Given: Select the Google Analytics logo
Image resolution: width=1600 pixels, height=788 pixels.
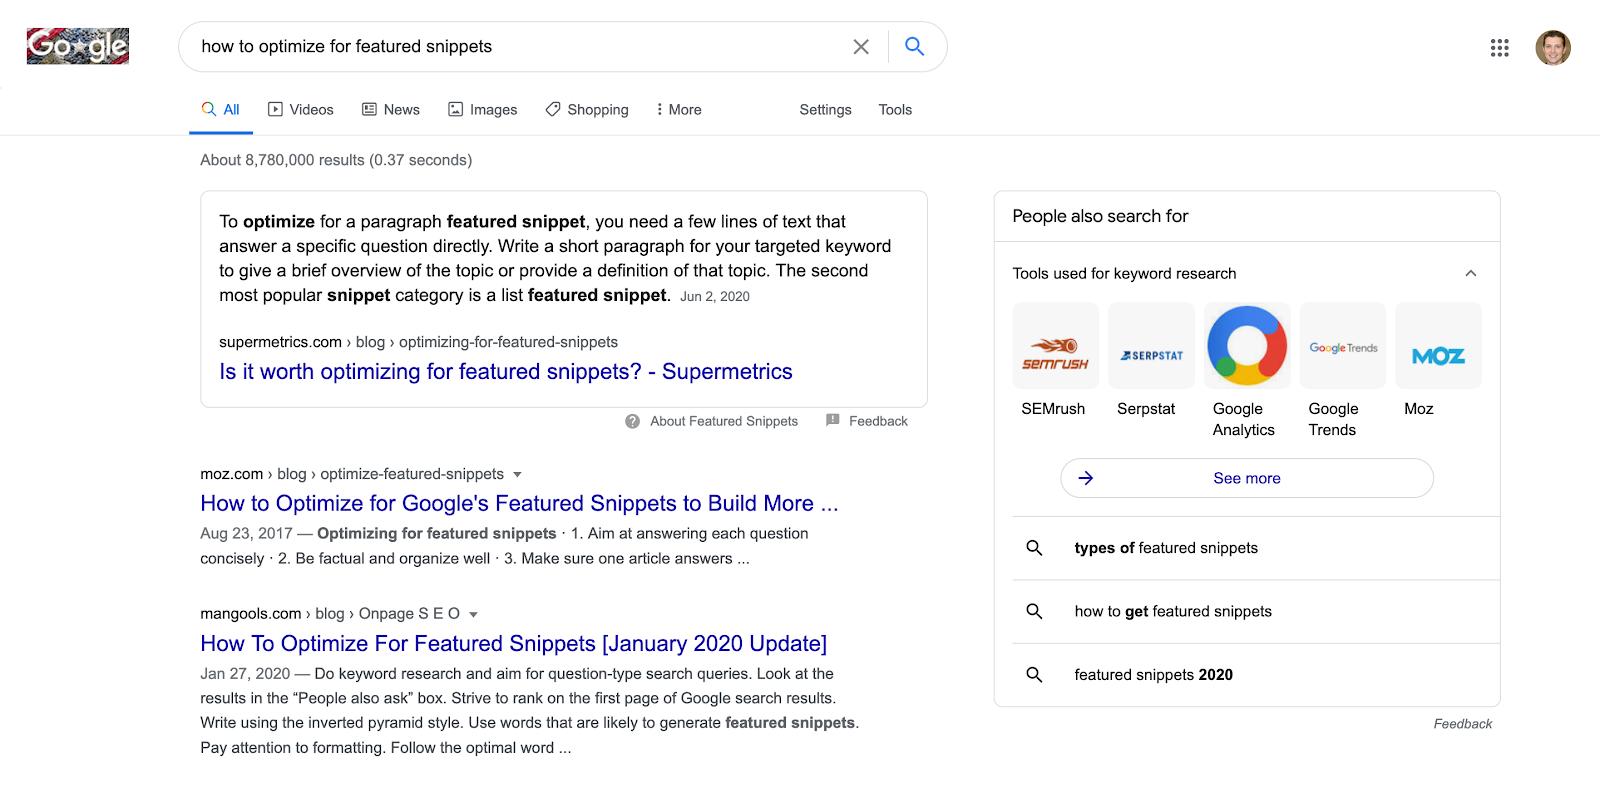Looking at the screenshot, I should pos(1247,346).
